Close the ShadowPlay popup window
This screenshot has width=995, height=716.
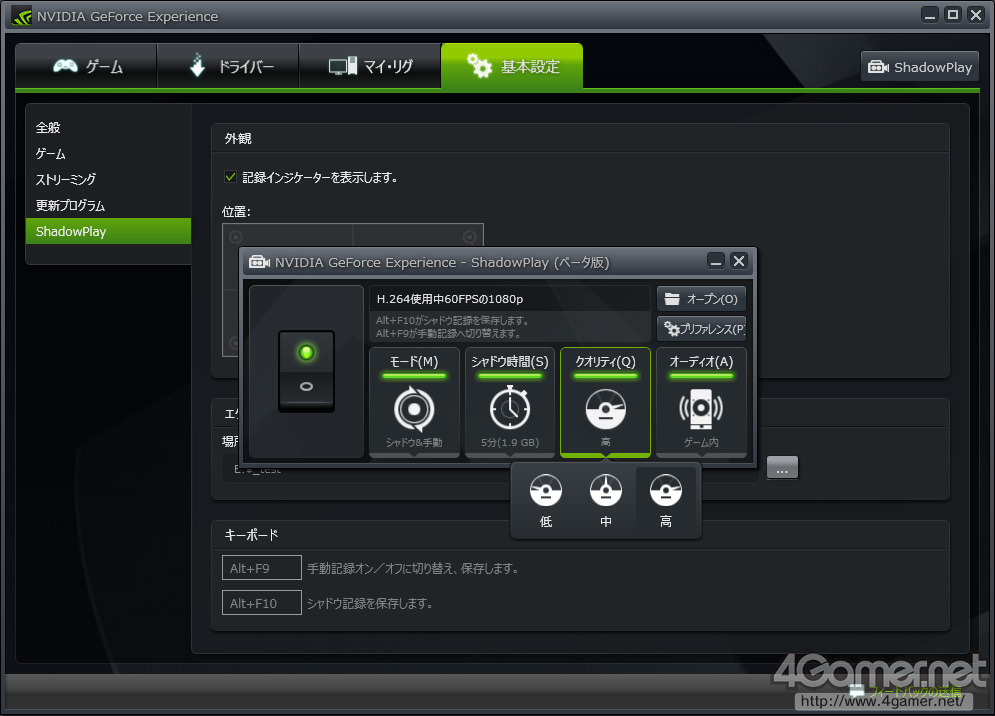click(739, 261)
